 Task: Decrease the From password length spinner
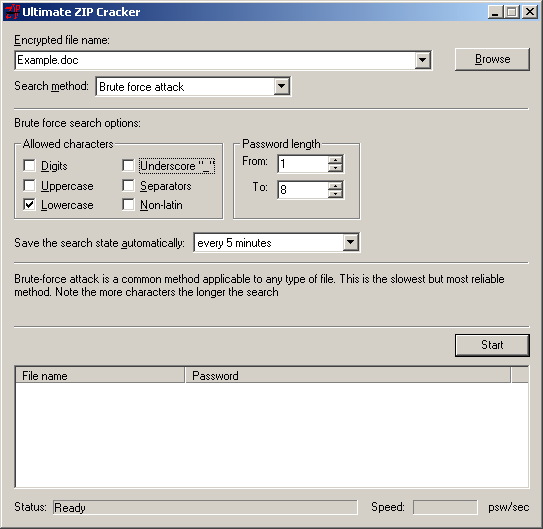[335, 168]
